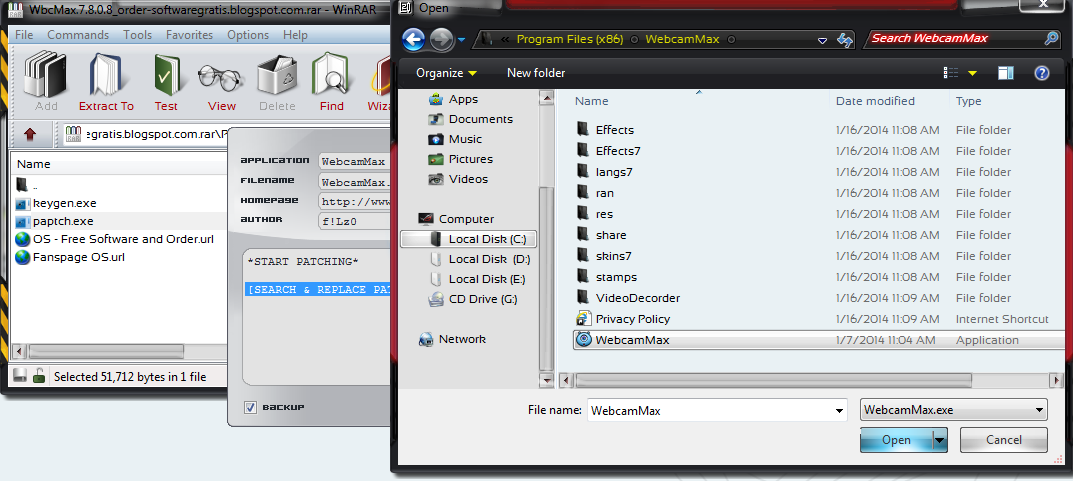Open Help with the question mark icon

(1041, 73)
